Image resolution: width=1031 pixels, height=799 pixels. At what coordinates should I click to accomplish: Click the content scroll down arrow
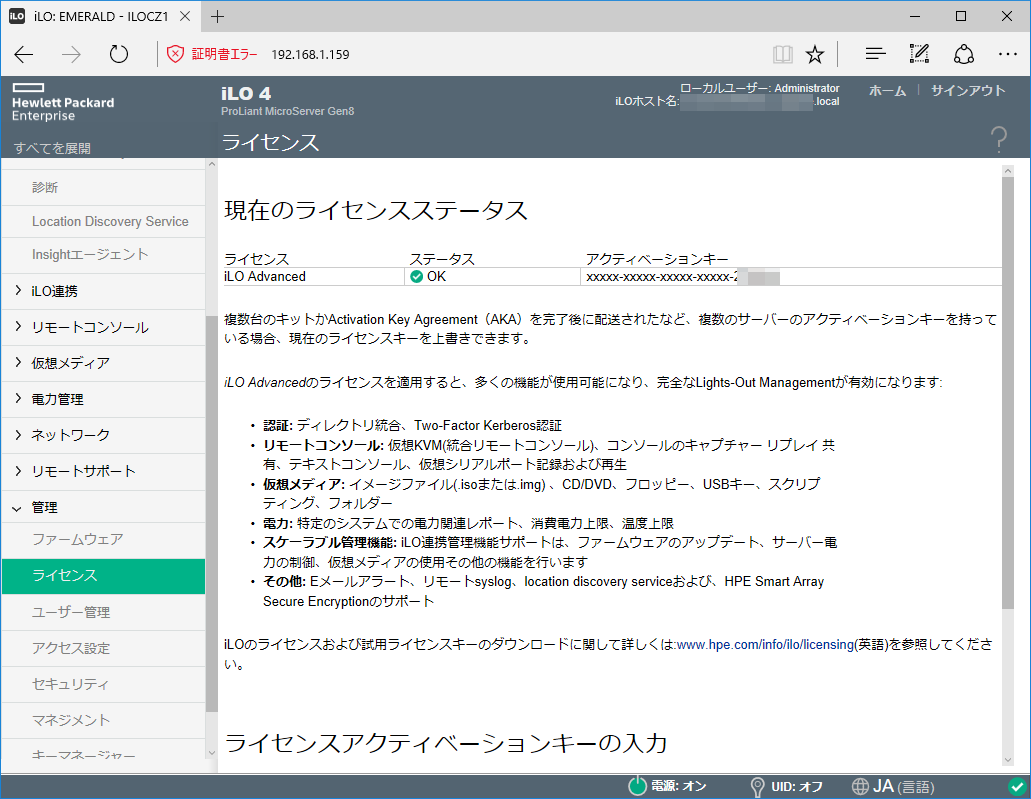1008,760
